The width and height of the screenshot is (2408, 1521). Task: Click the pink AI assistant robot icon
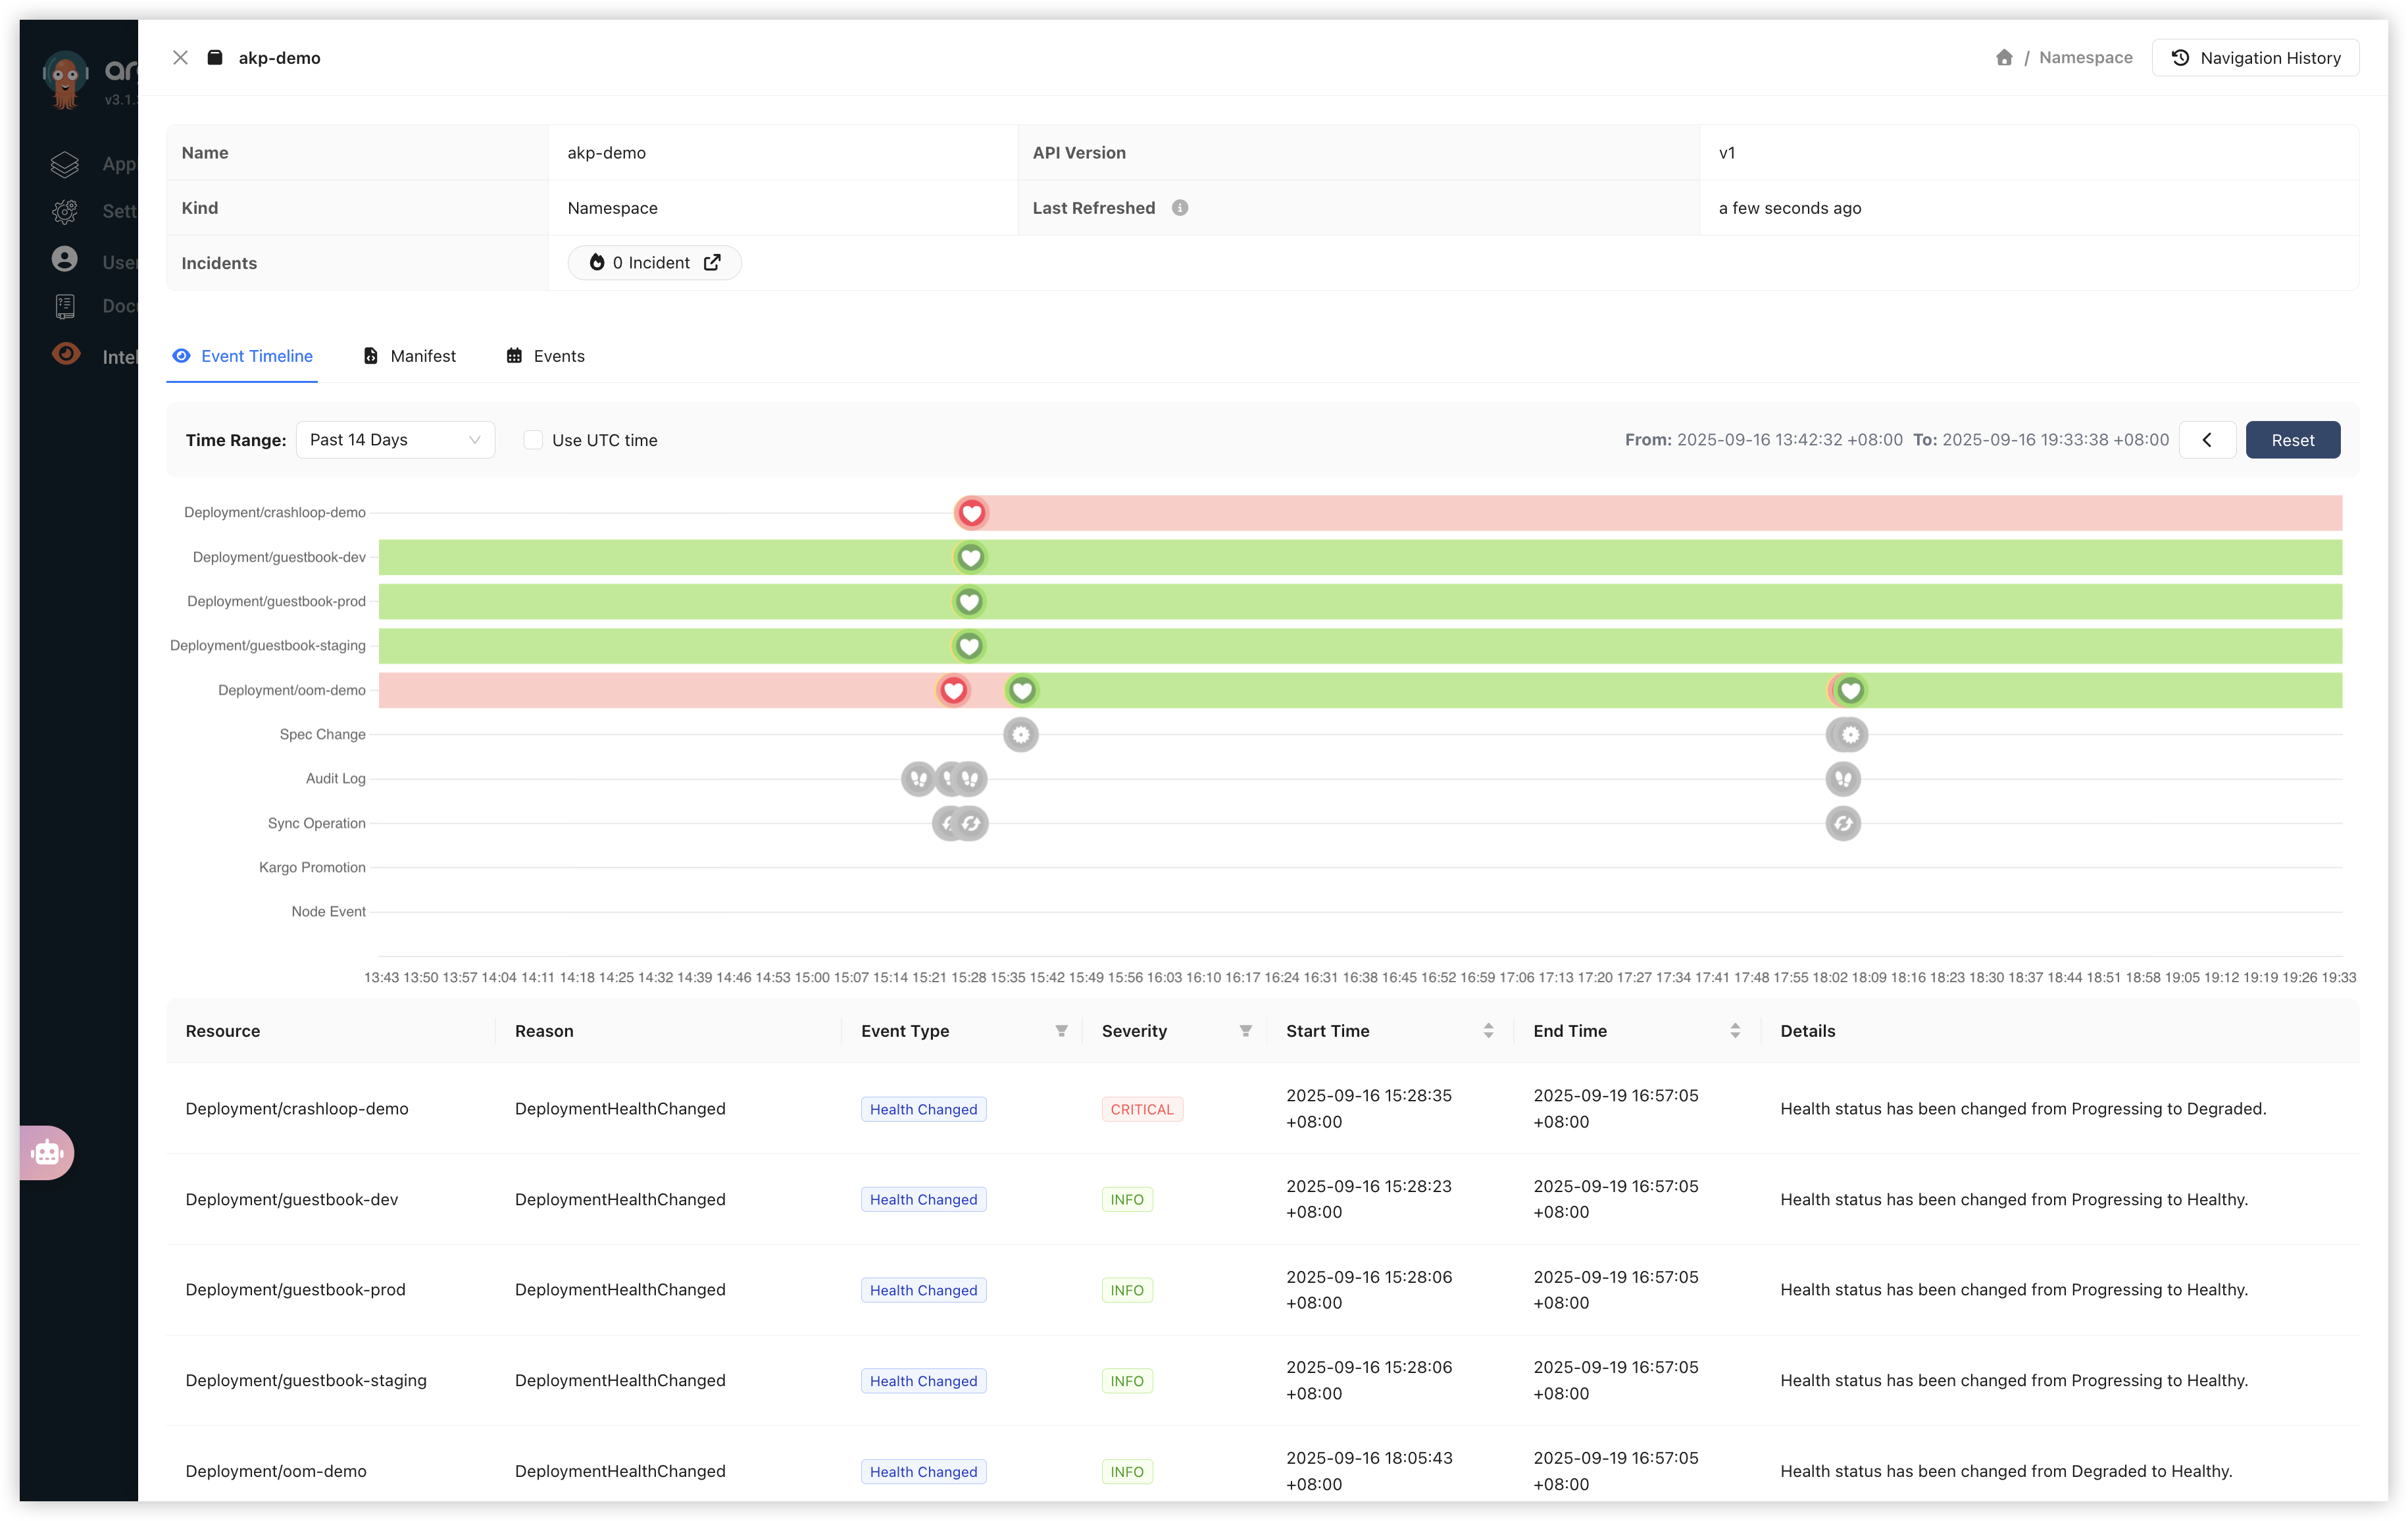[x=47, y=1153]
